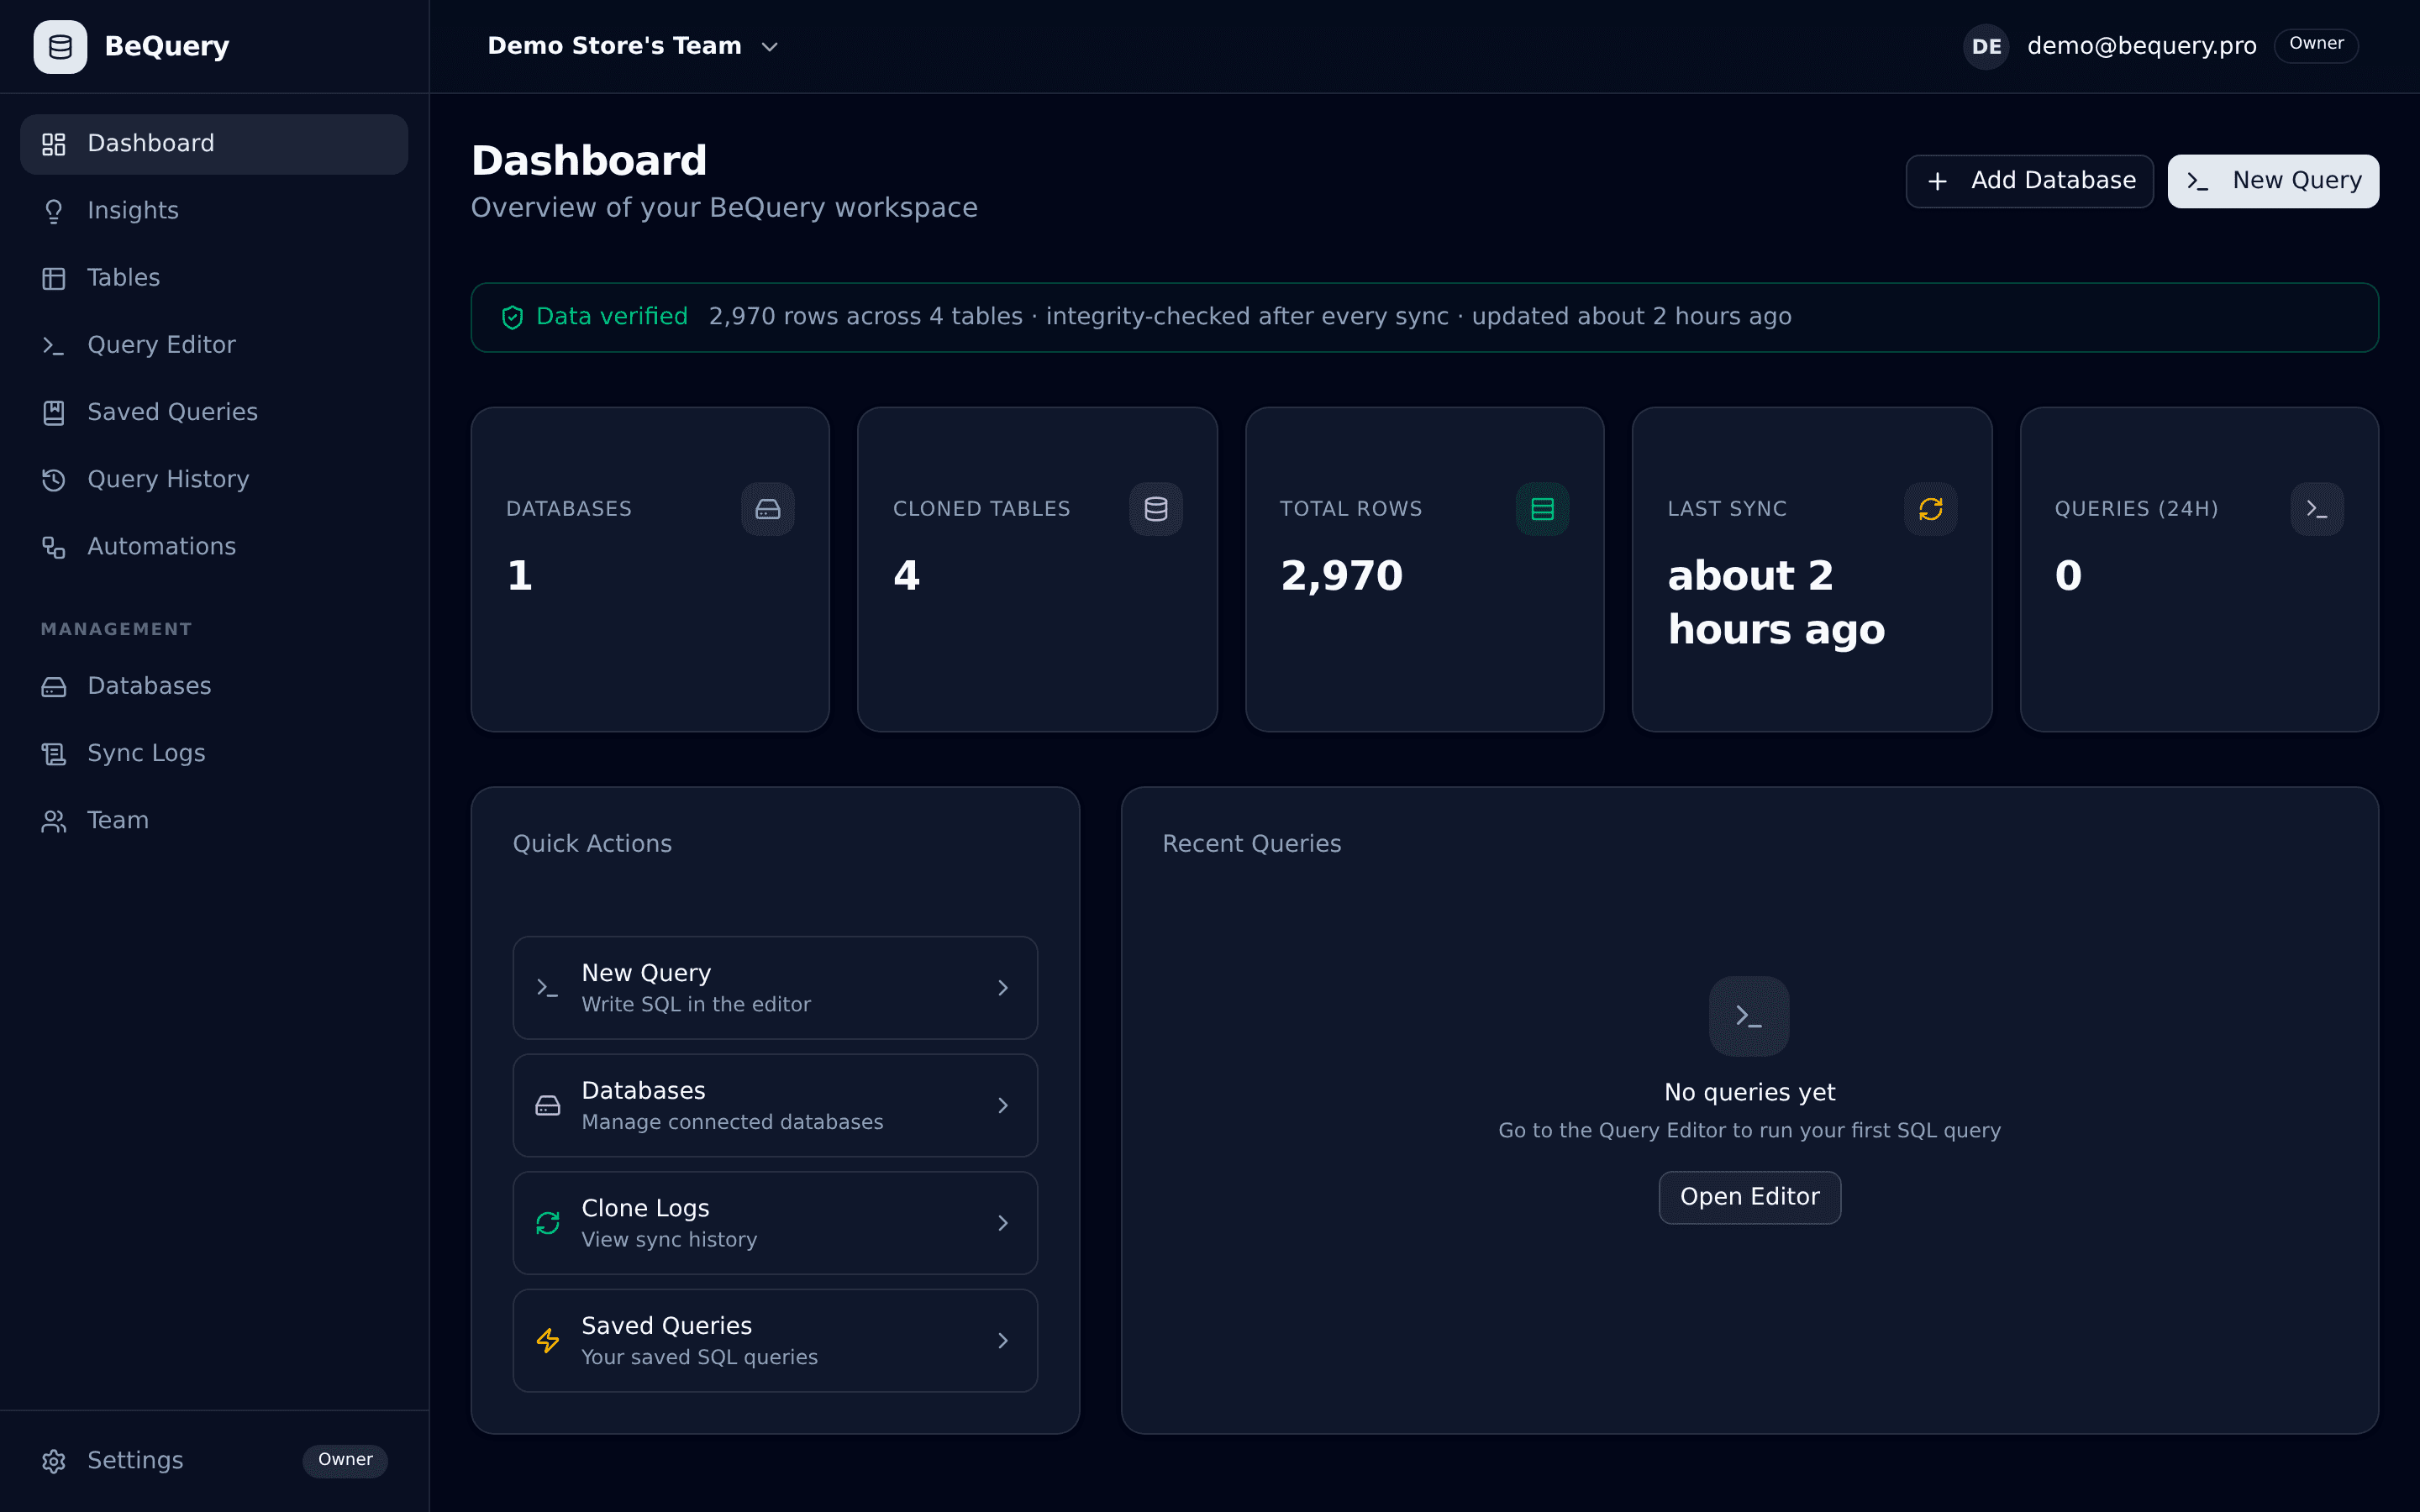Click the Sync Logs scroll icon

(x=54, y=753)
